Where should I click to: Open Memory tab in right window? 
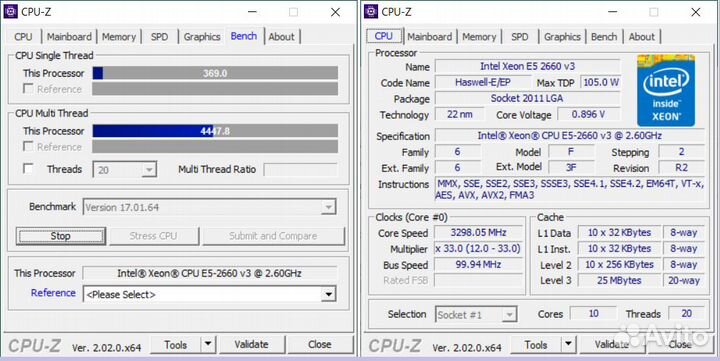tap(479, 37)
